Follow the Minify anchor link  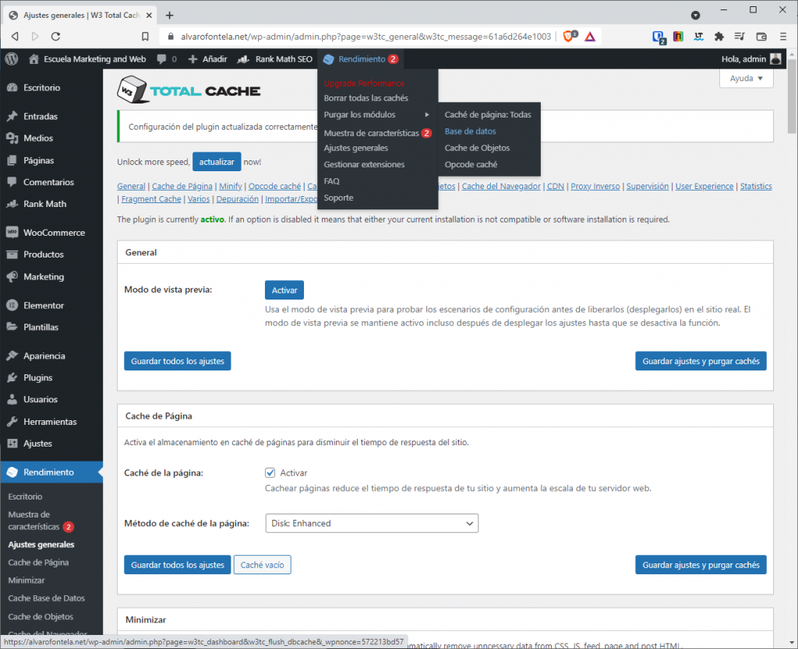tap(231, 186)
